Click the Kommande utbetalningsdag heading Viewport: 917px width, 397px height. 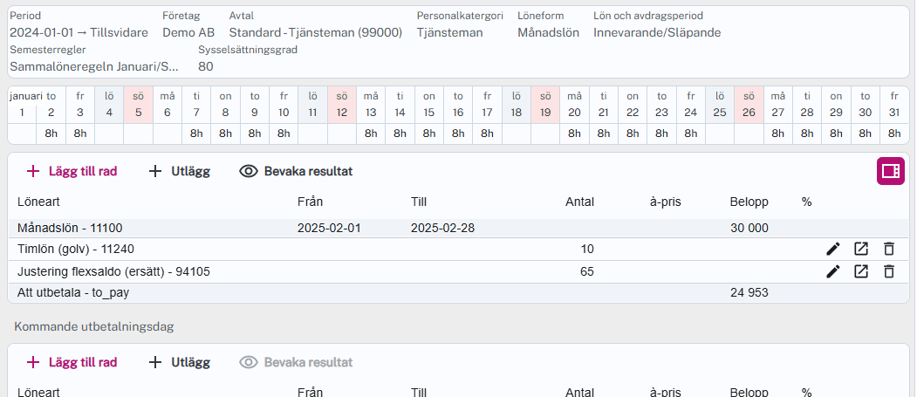94,326
